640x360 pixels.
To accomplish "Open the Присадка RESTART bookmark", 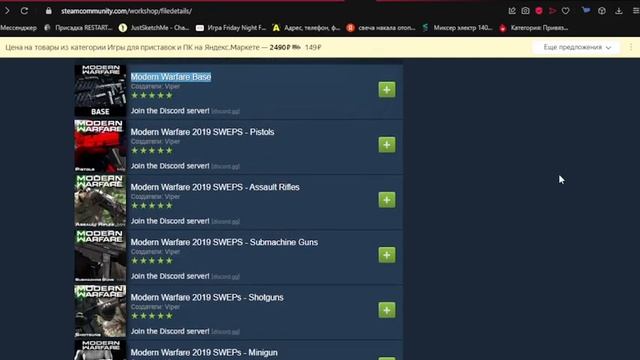I will [78, 28].
